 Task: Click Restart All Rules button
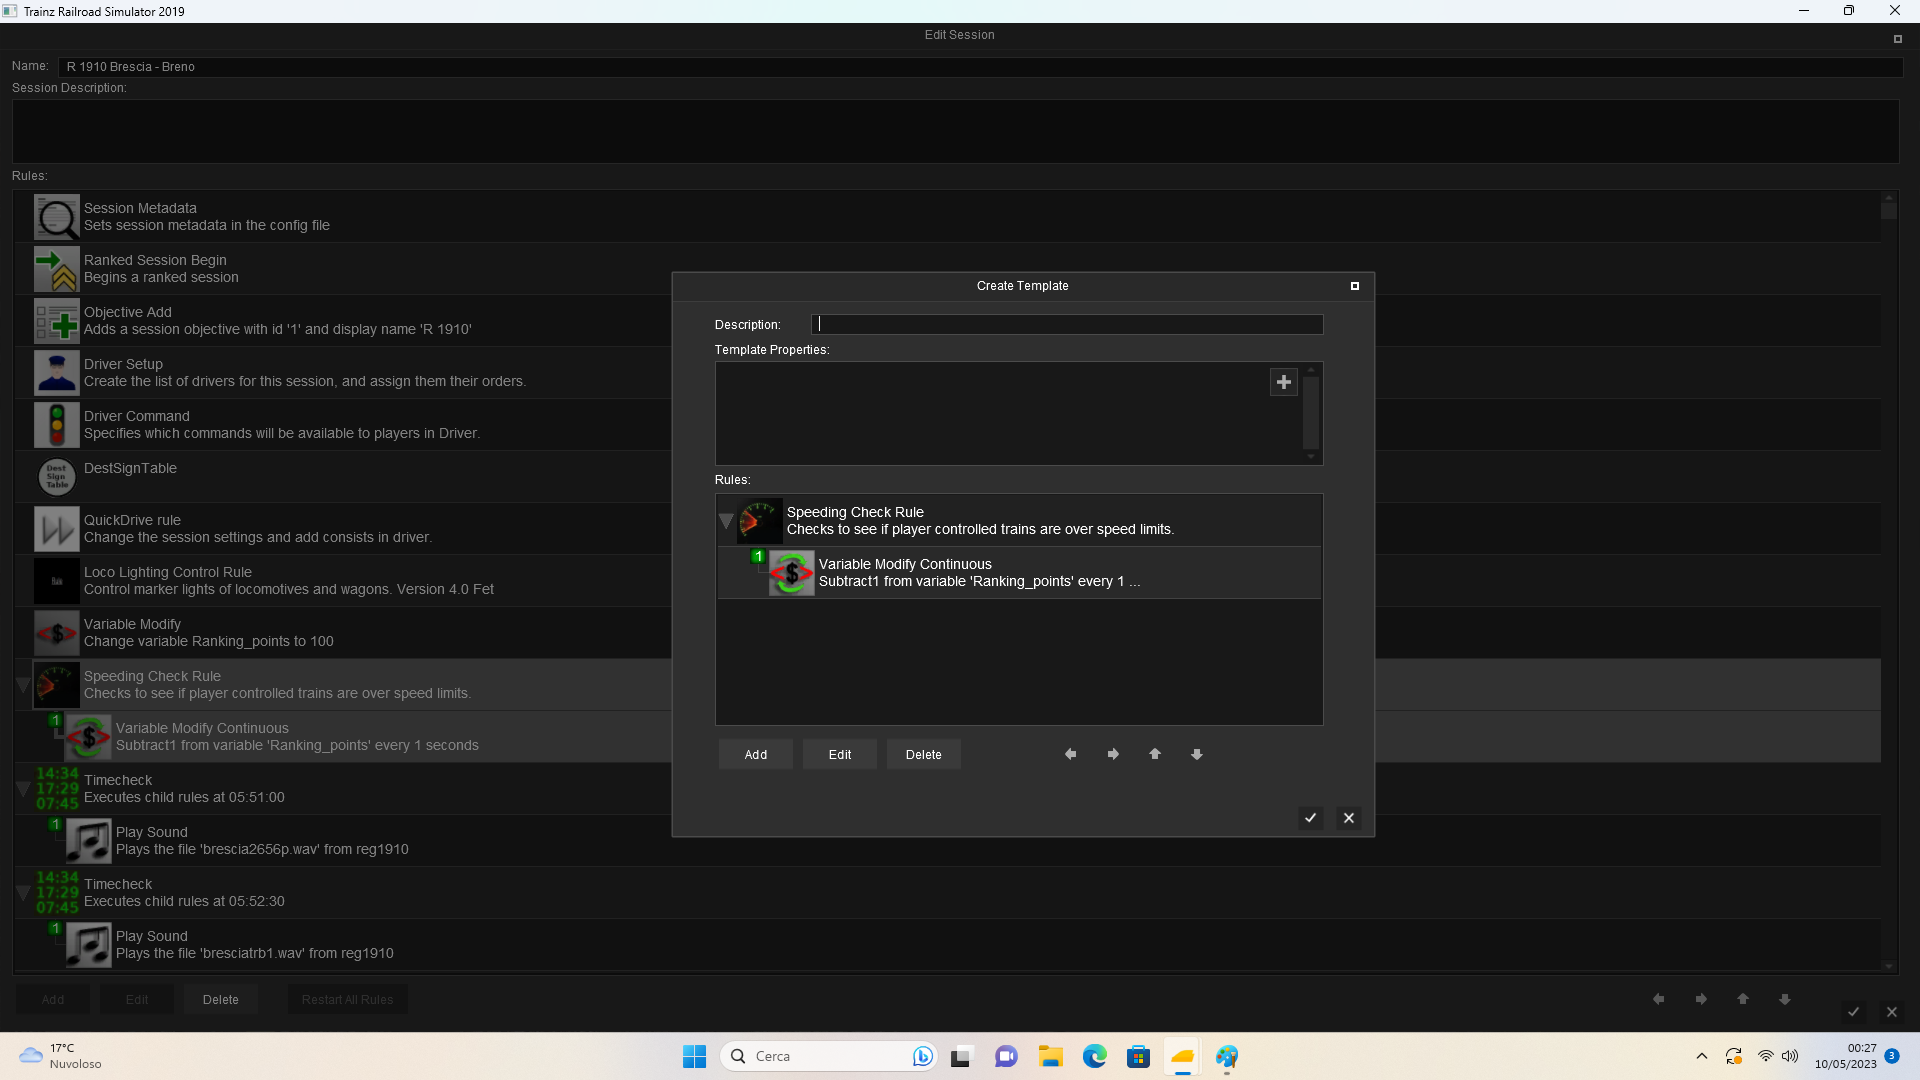pyautogui.click(x=348, y=999)
